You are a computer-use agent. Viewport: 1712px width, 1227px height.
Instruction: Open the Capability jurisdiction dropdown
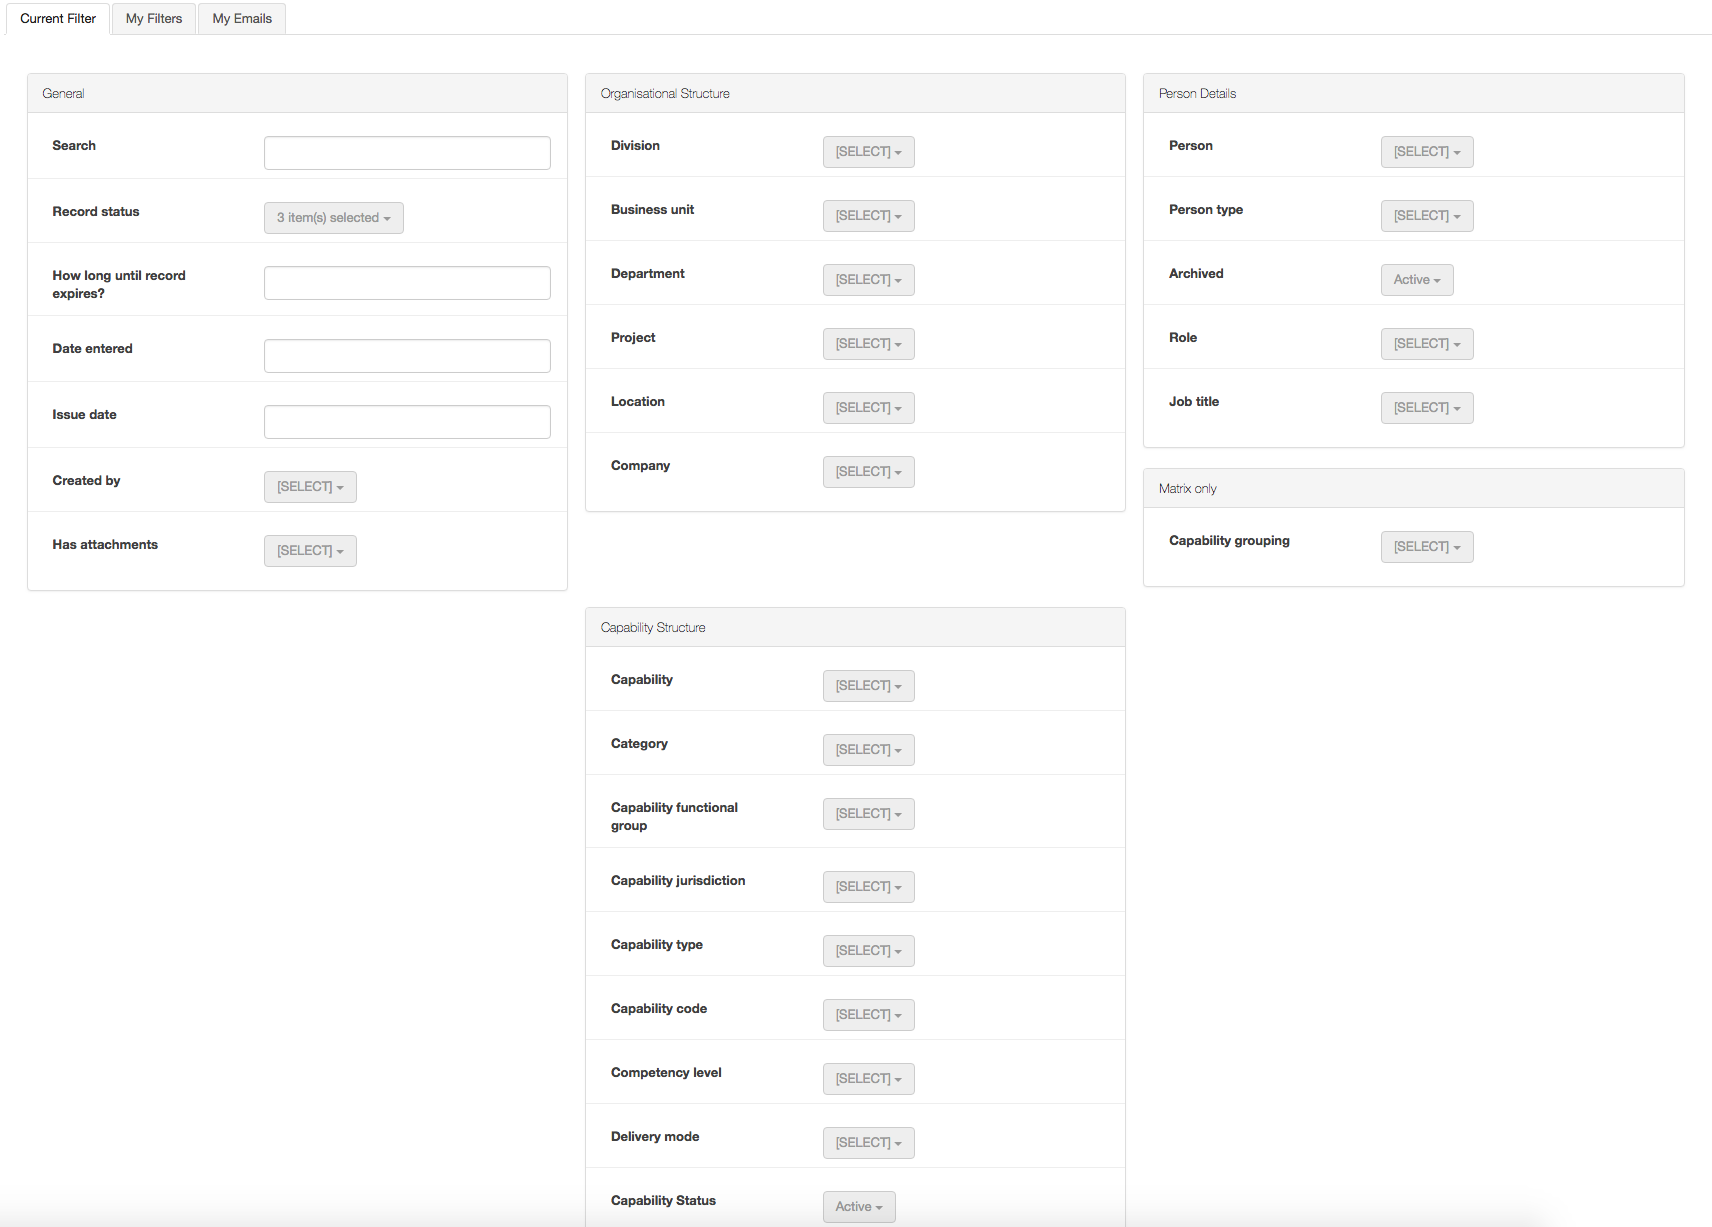[x=868, y=887]
